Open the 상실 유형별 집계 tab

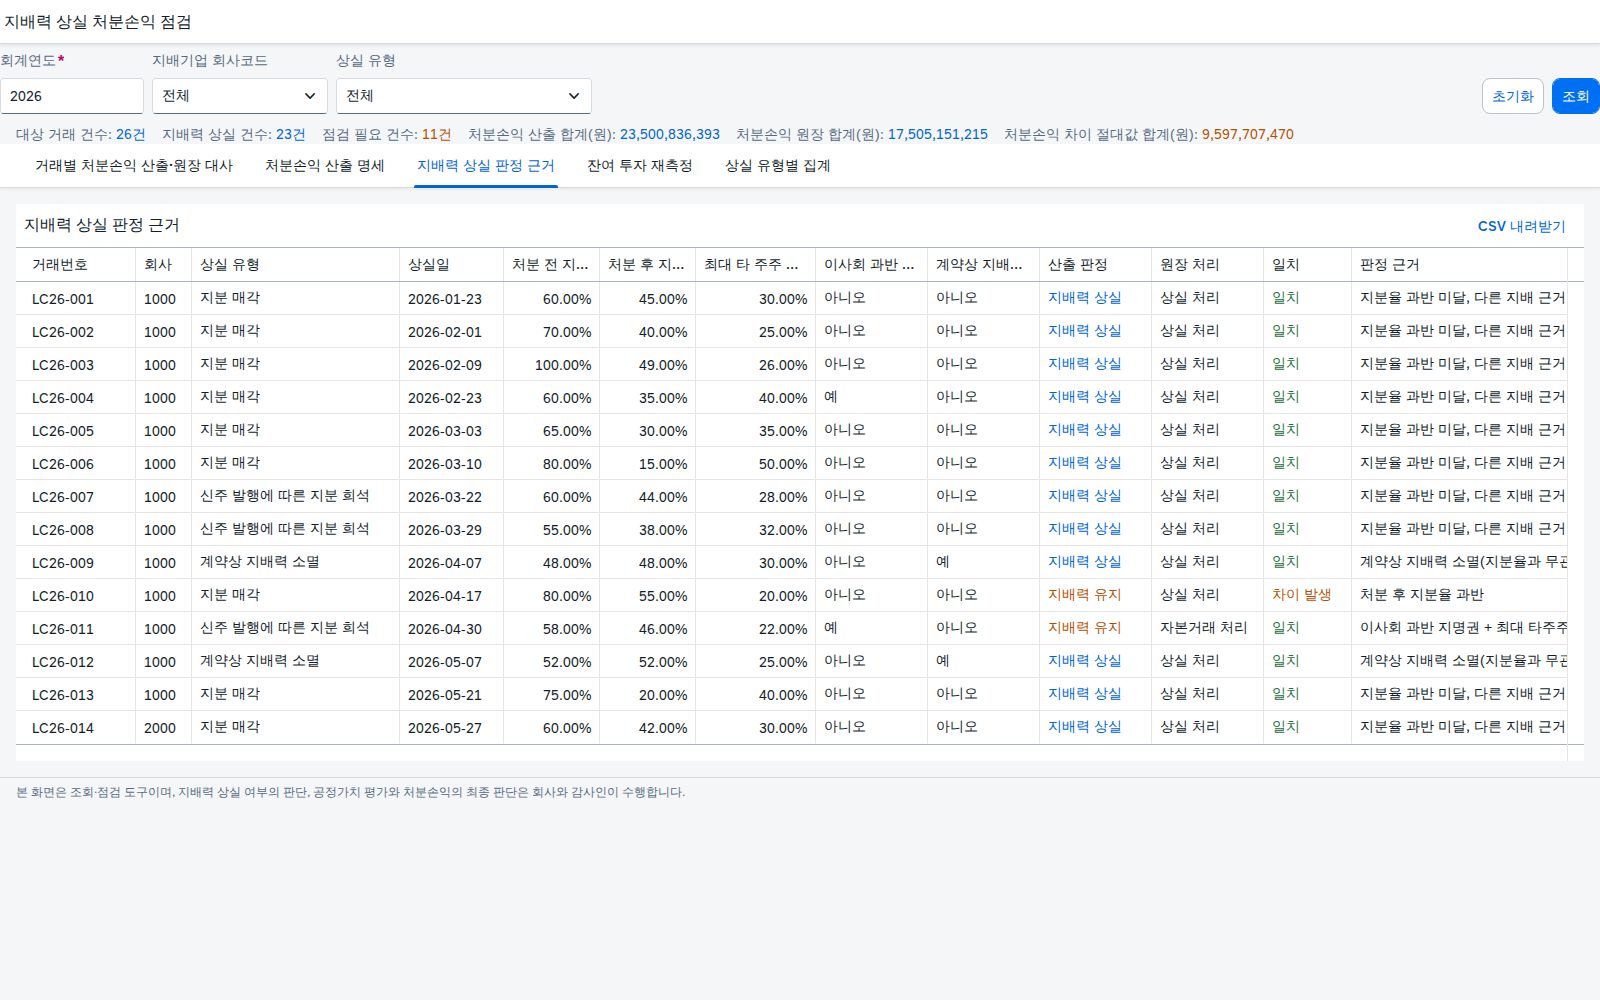778,166
